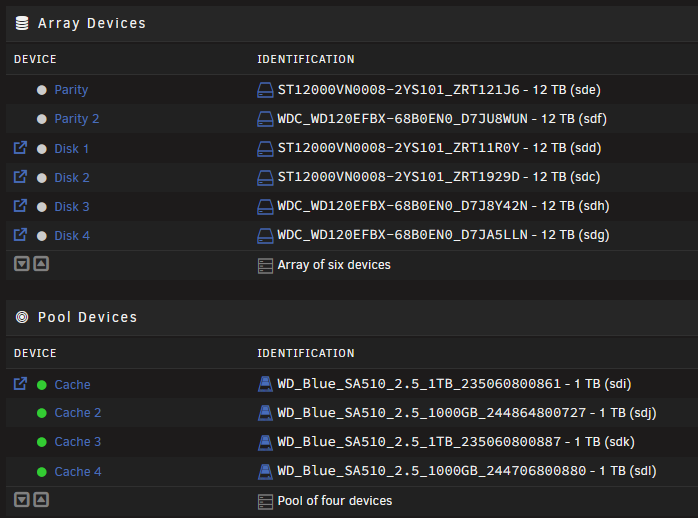698x518 pixels.
Task: Spin down pool devices with the down-arrow button
Action: (x=22, y=500)
